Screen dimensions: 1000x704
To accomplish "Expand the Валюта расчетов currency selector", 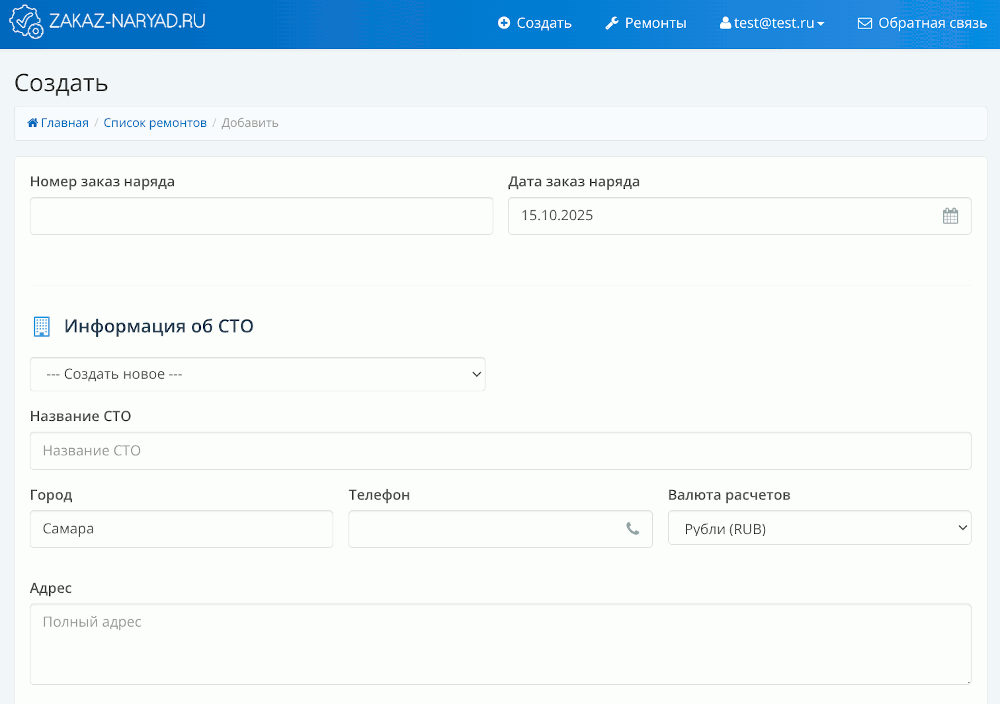I will [819, 529].
